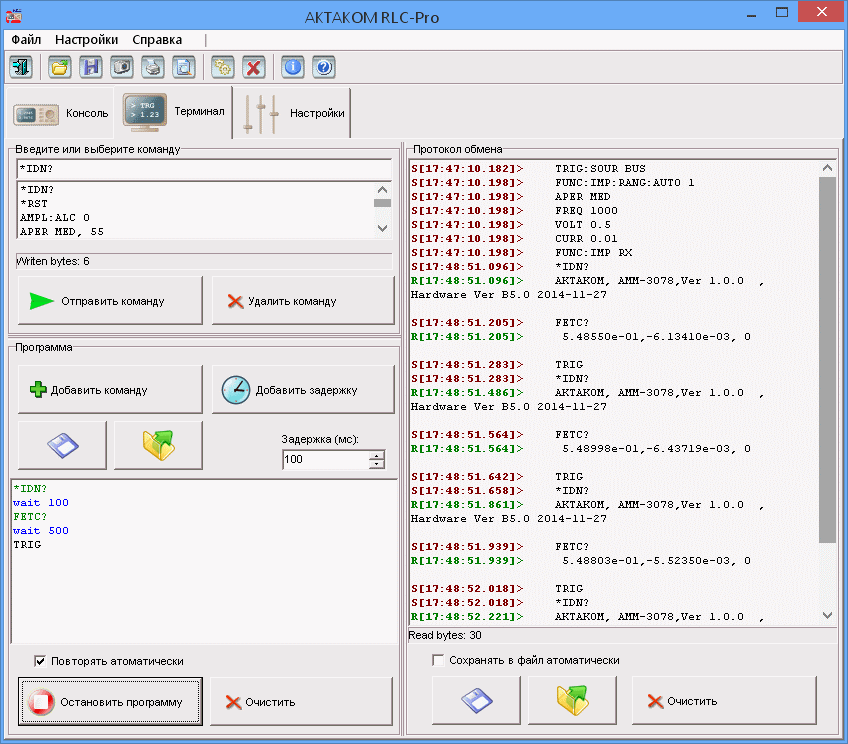The width and height of the screenshot is (848, 744).
Task: Select AMPL:ALC 0 in the command list
Action: [x=55, y=218]
